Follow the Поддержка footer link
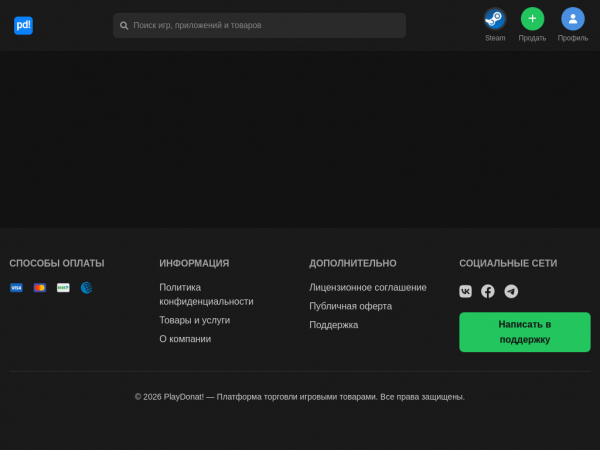Screen dimensions: 600x450 coord(333,325)
